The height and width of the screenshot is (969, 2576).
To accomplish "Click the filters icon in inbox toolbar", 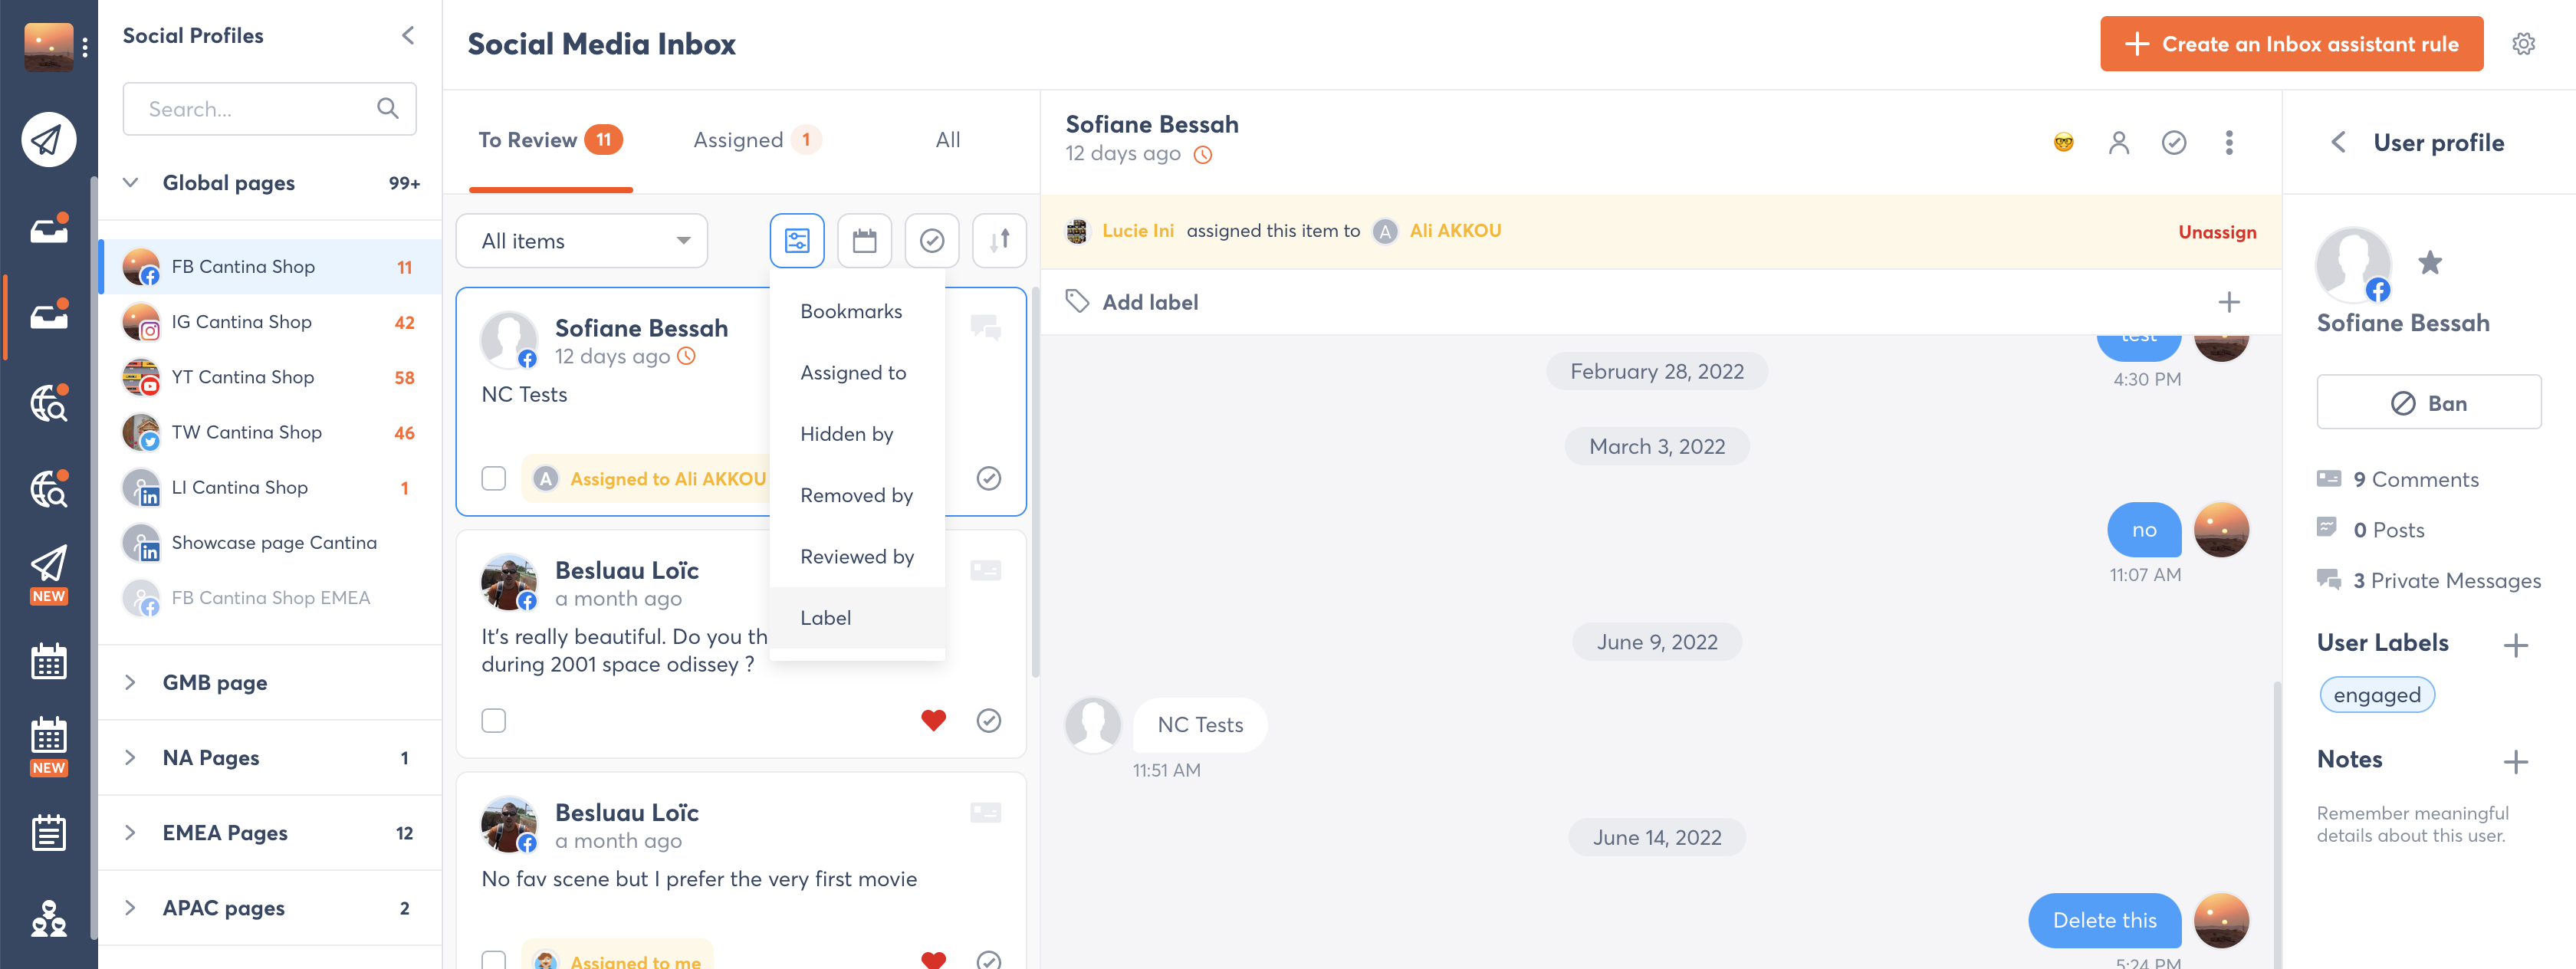I will pos(796,240).
